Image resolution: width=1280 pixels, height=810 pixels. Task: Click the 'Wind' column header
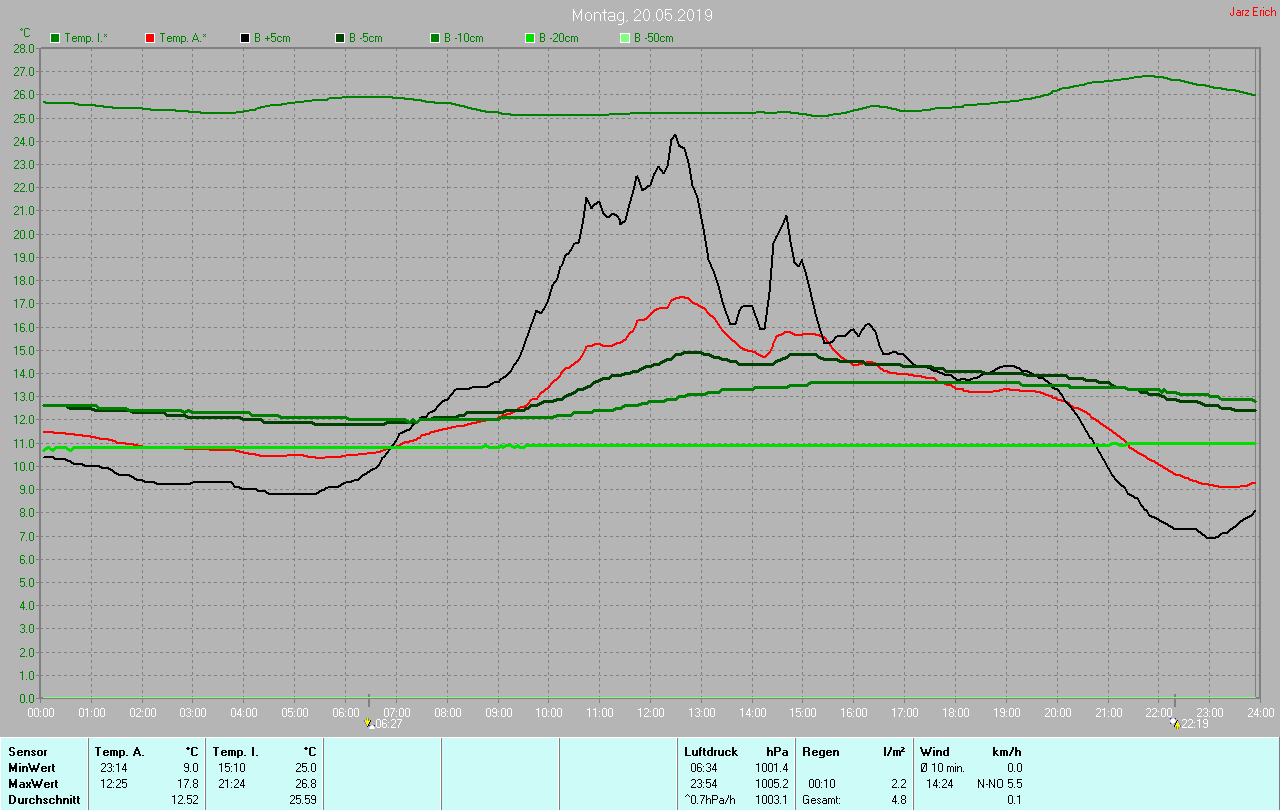[935, 751]
